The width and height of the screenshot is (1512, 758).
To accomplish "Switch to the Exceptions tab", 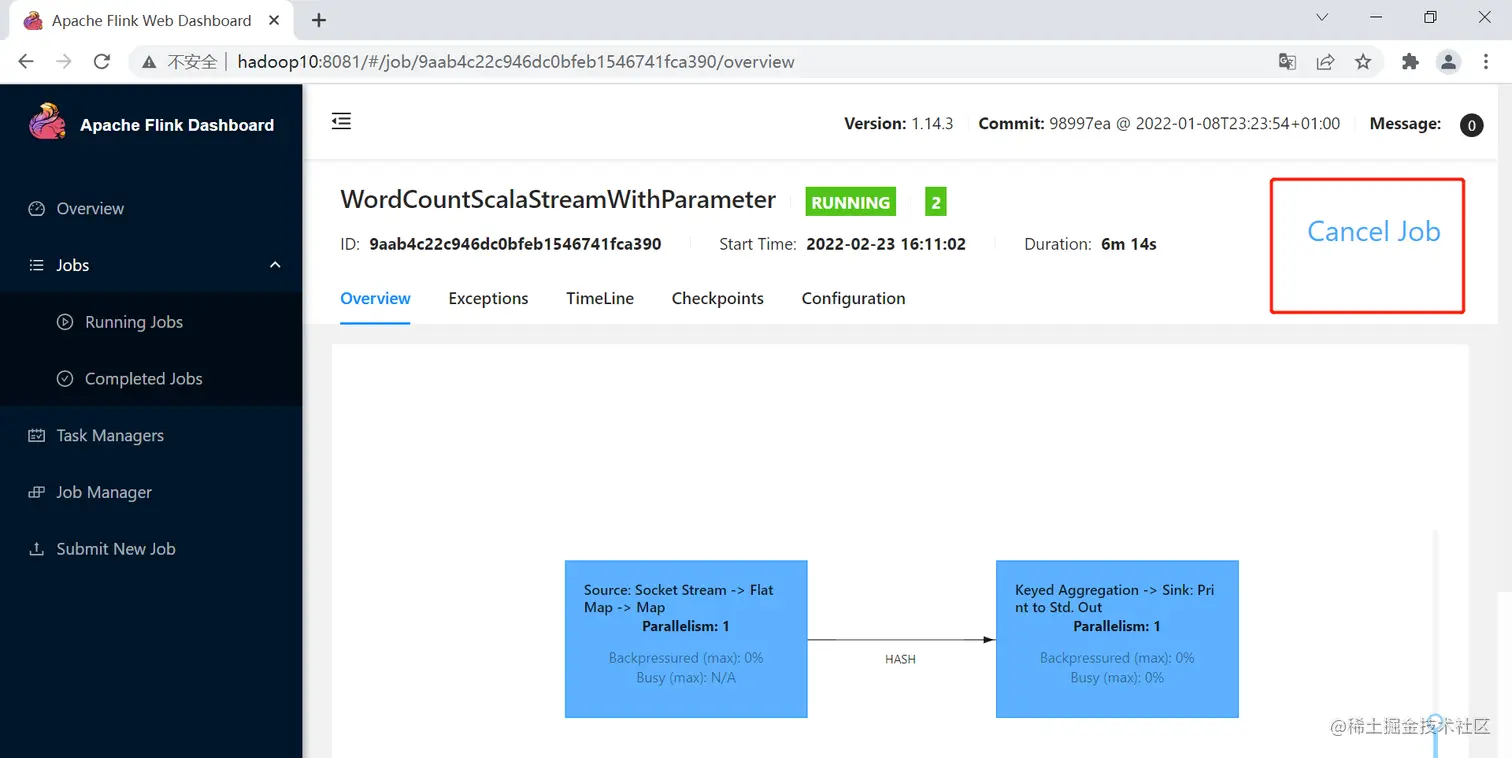I will point(488,298).
